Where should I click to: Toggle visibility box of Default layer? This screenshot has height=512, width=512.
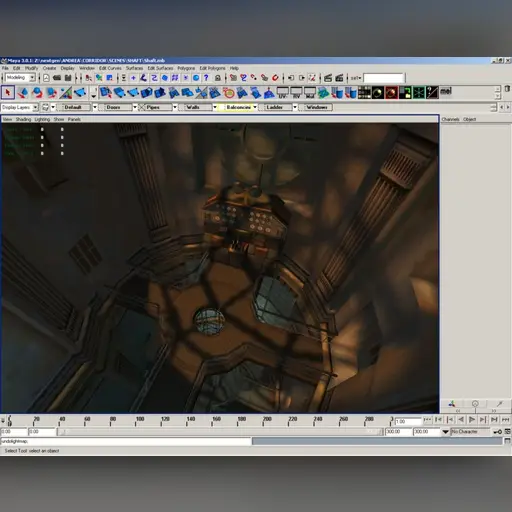[60, 107]
